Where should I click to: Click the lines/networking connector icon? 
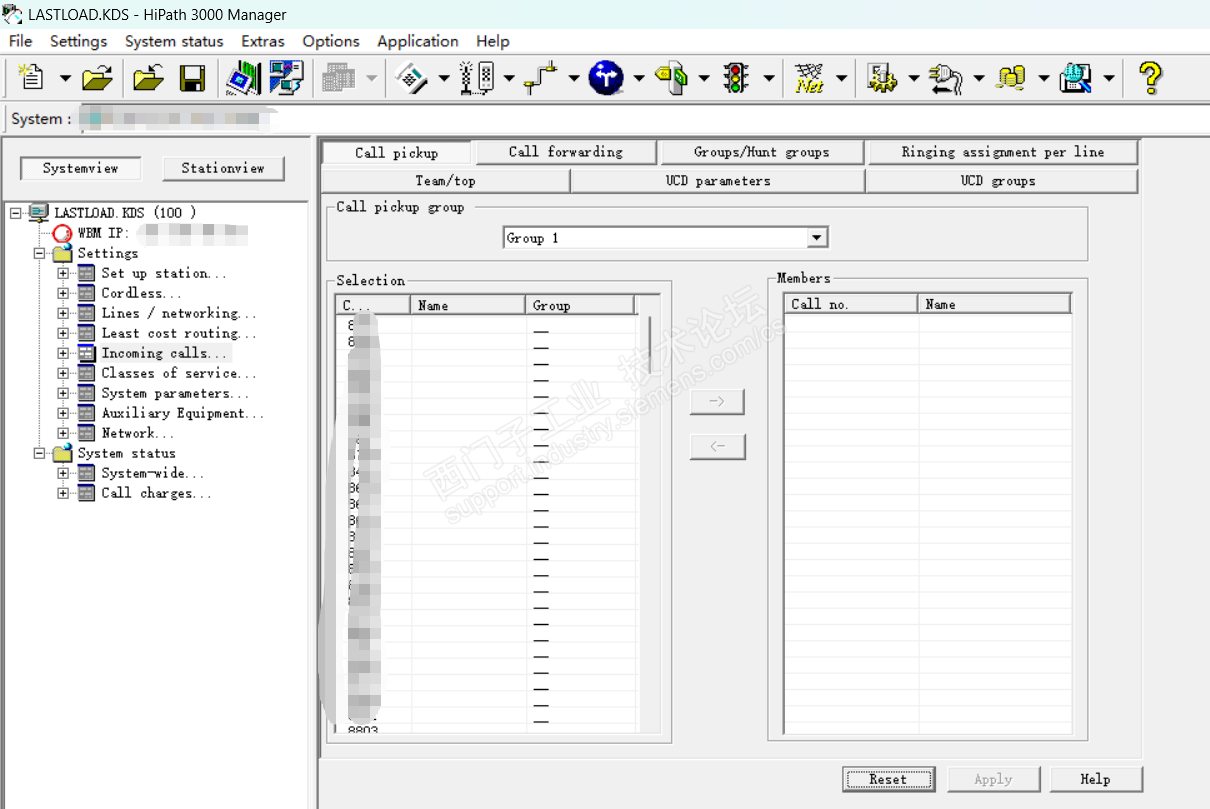pos(541,77)
